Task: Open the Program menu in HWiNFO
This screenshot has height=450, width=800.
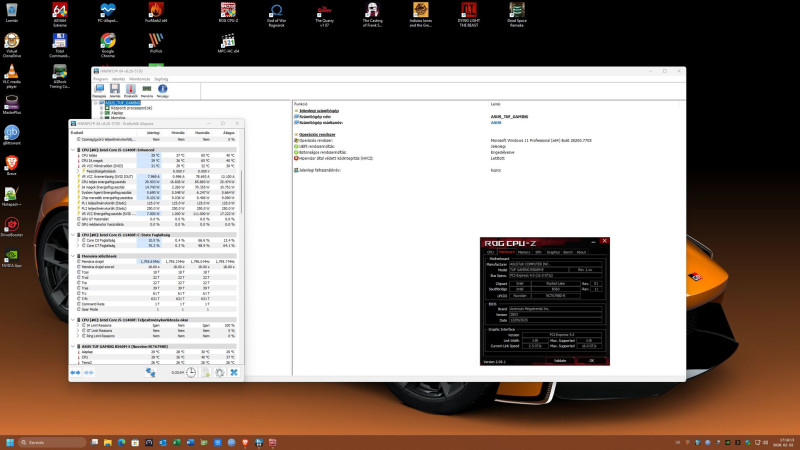Action: 101,78
